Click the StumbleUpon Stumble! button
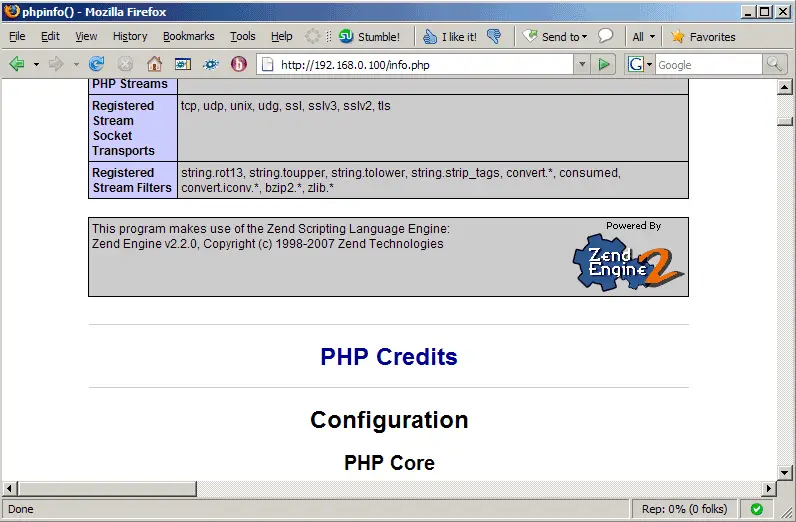796x522 pixels. (369, 37)
